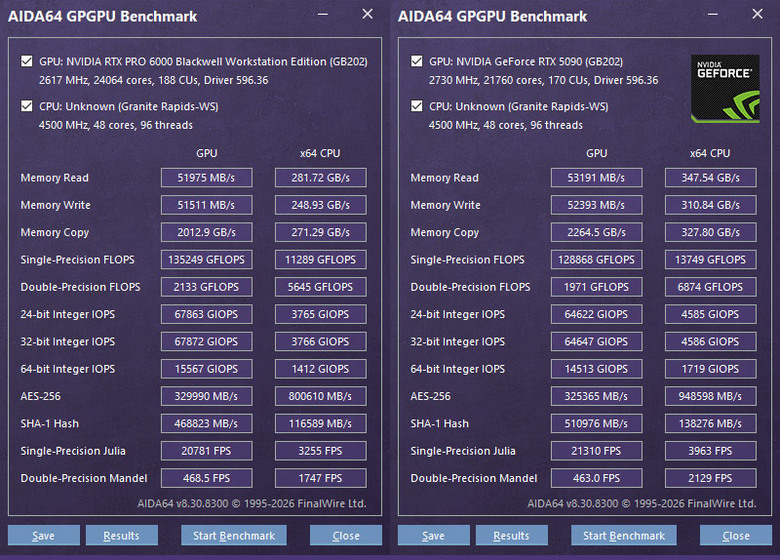
Task: Select CPU Memory Read value 281.72 GB/s
Action: pyautogui.click(x=320, y=178)
